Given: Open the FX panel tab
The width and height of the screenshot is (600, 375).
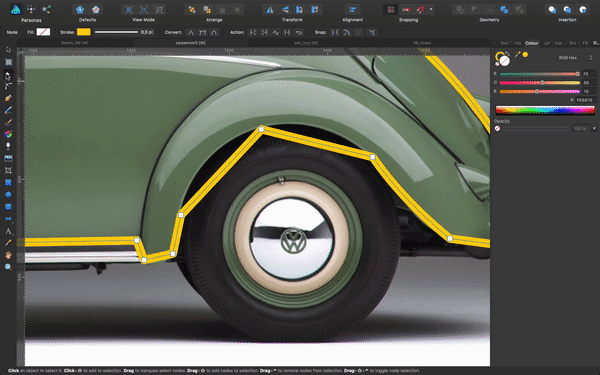Looking at the screenshot, I should [585, 43].
